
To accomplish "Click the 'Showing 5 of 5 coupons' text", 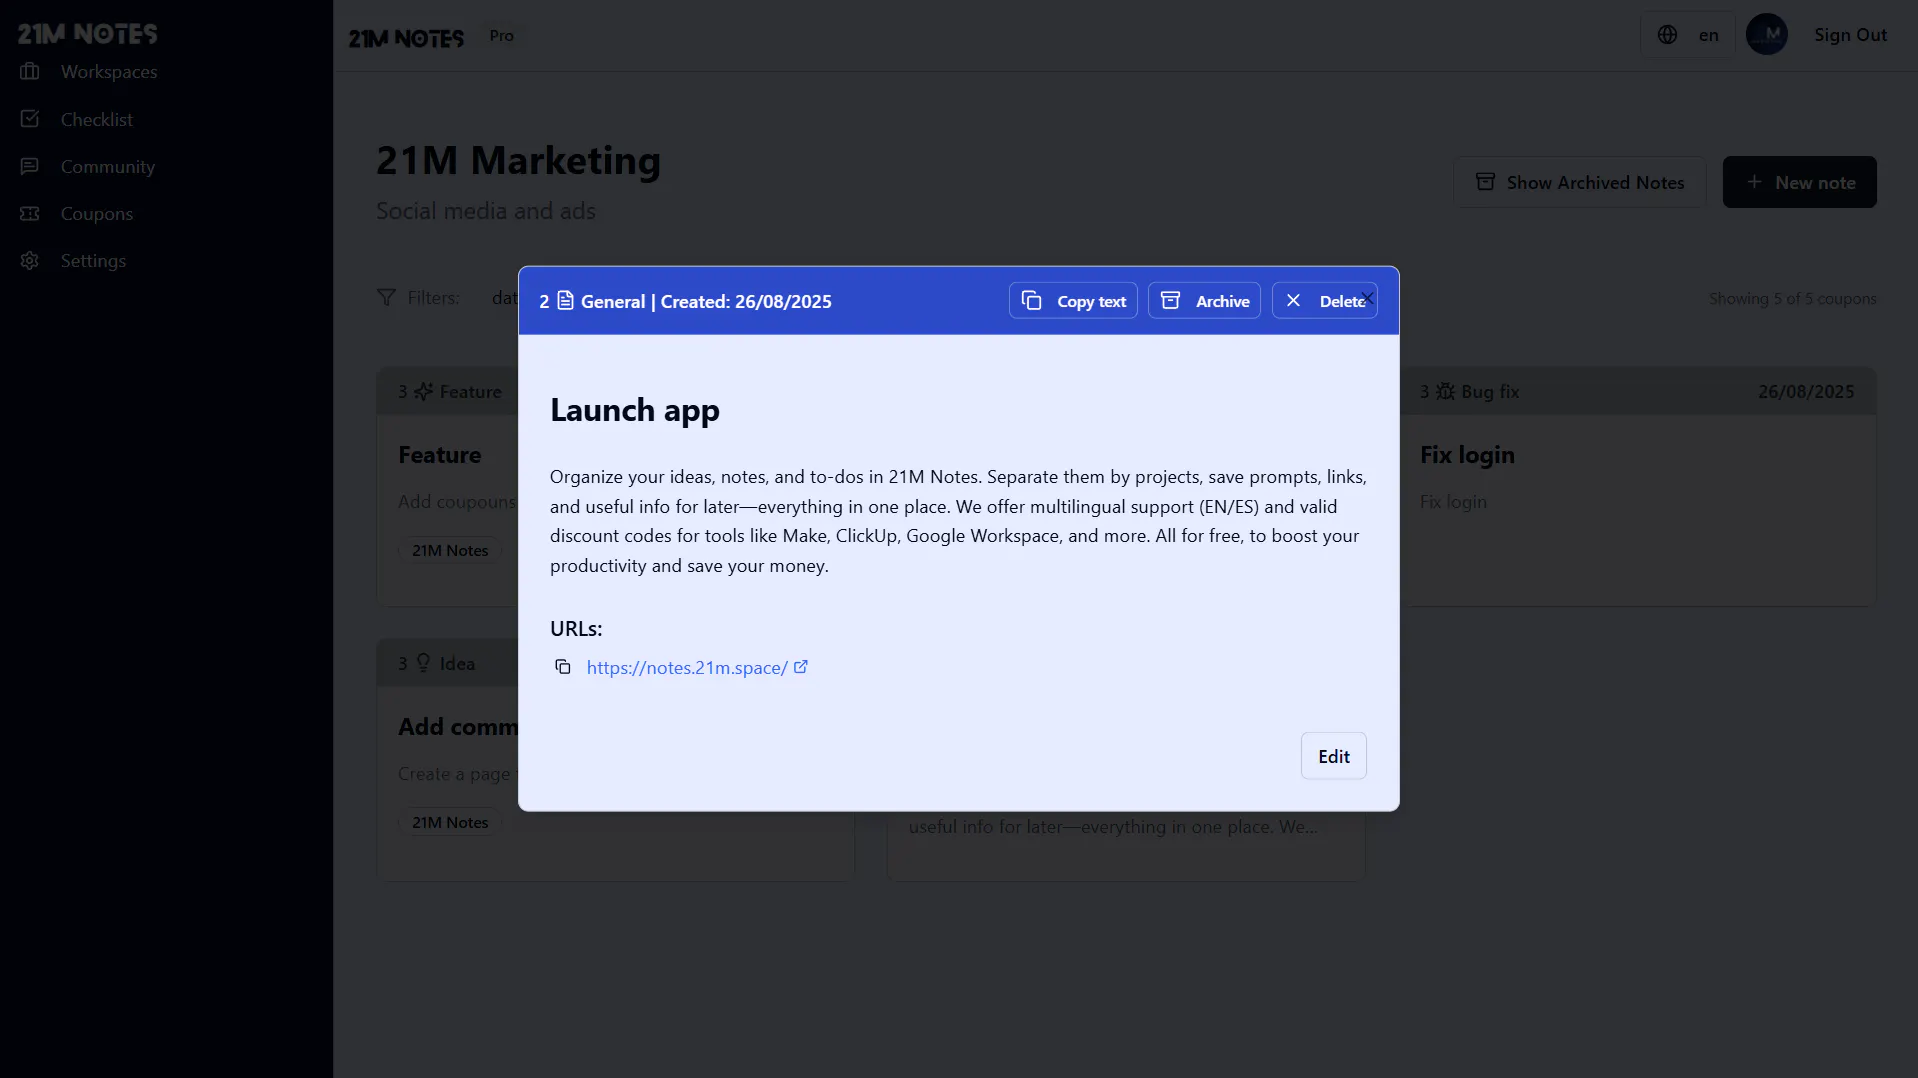I will [x=1792, y=298].
